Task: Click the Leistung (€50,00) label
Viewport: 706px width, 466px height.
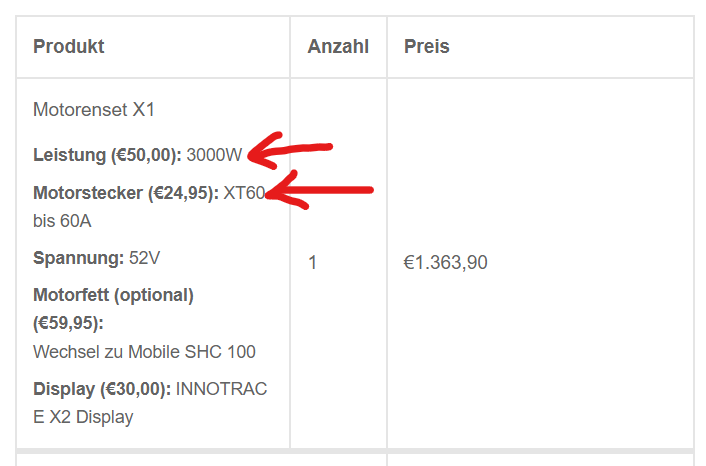Action: click(x=107, y=155)
